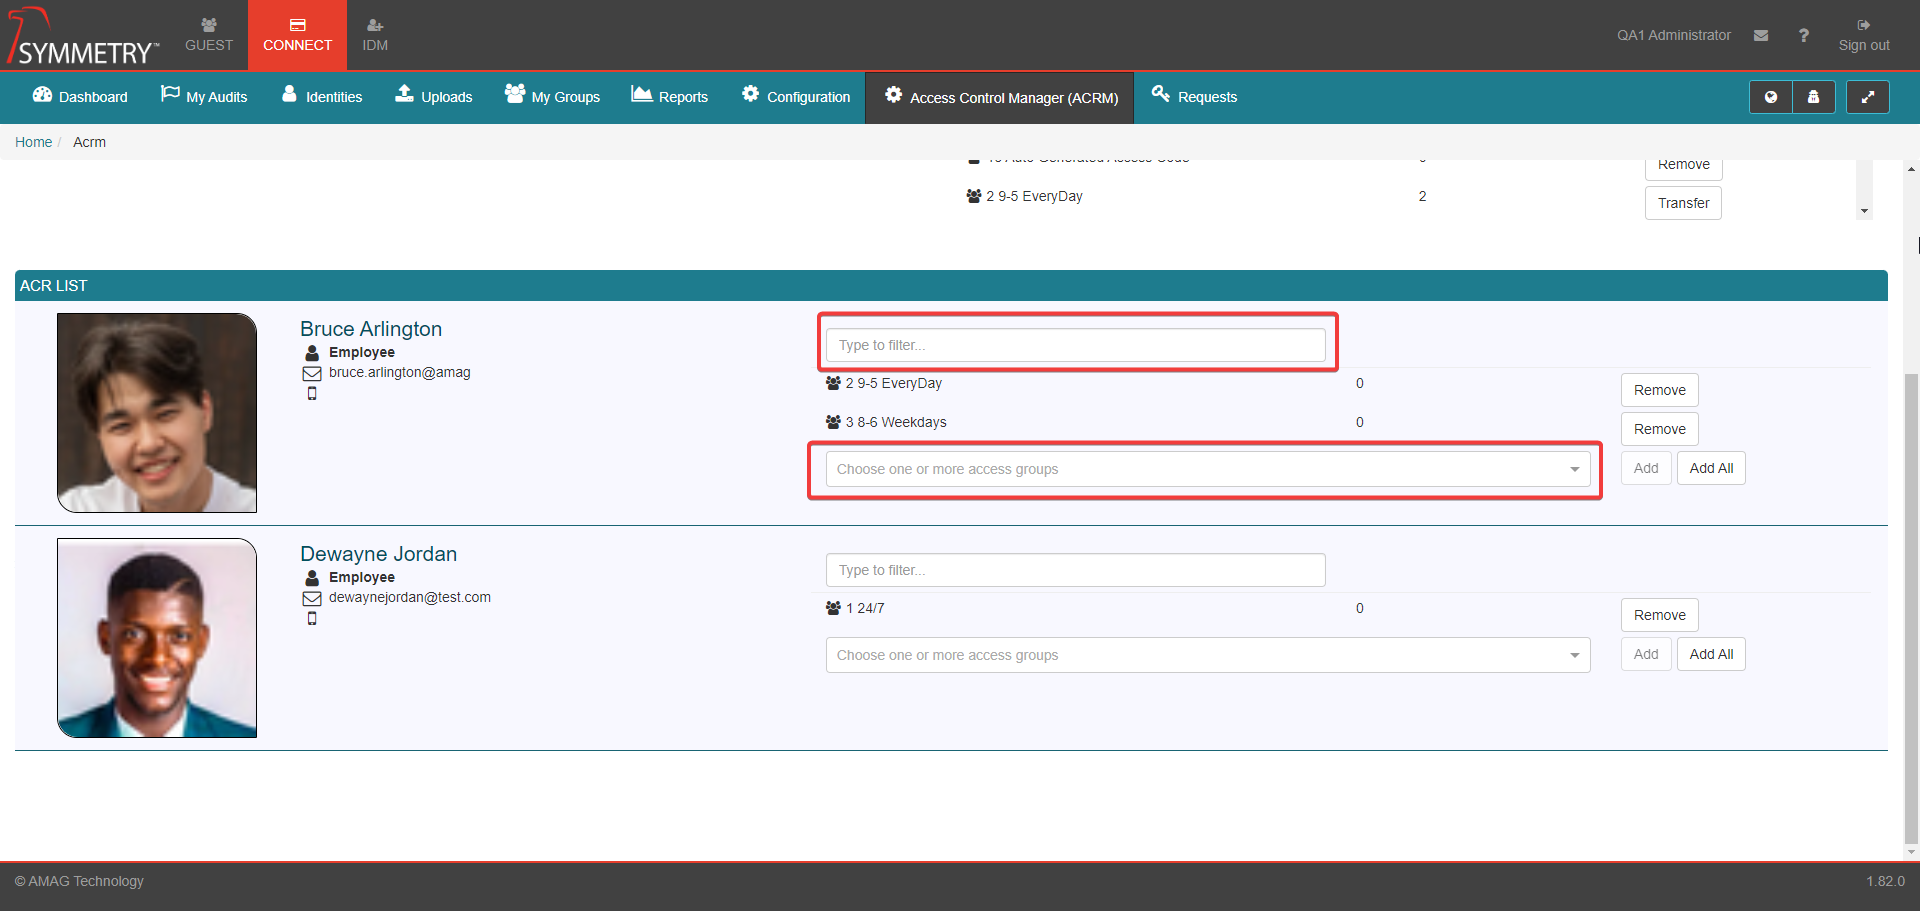
Task: Click the globe icon button in toolbar
Action: 1770,97
